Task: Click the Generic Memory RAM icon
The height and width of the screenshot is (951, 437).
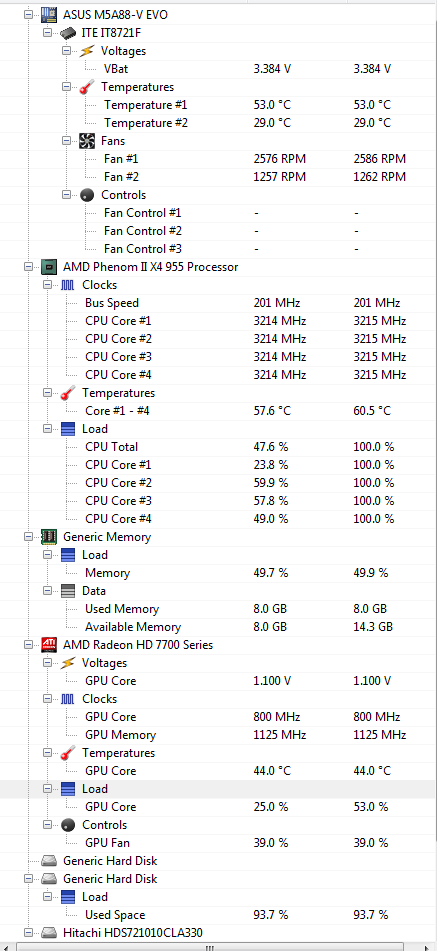Action: pos(50,537)
